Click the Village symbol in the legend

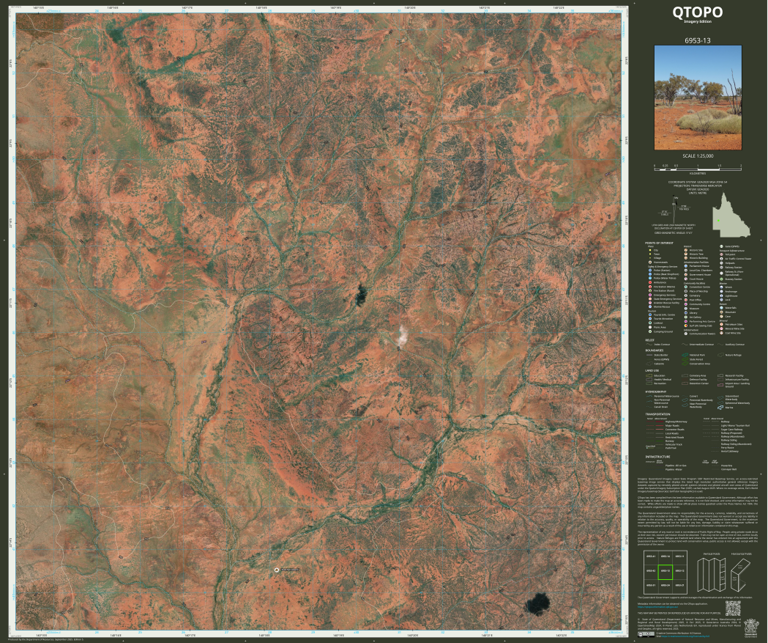coord(650,258)
